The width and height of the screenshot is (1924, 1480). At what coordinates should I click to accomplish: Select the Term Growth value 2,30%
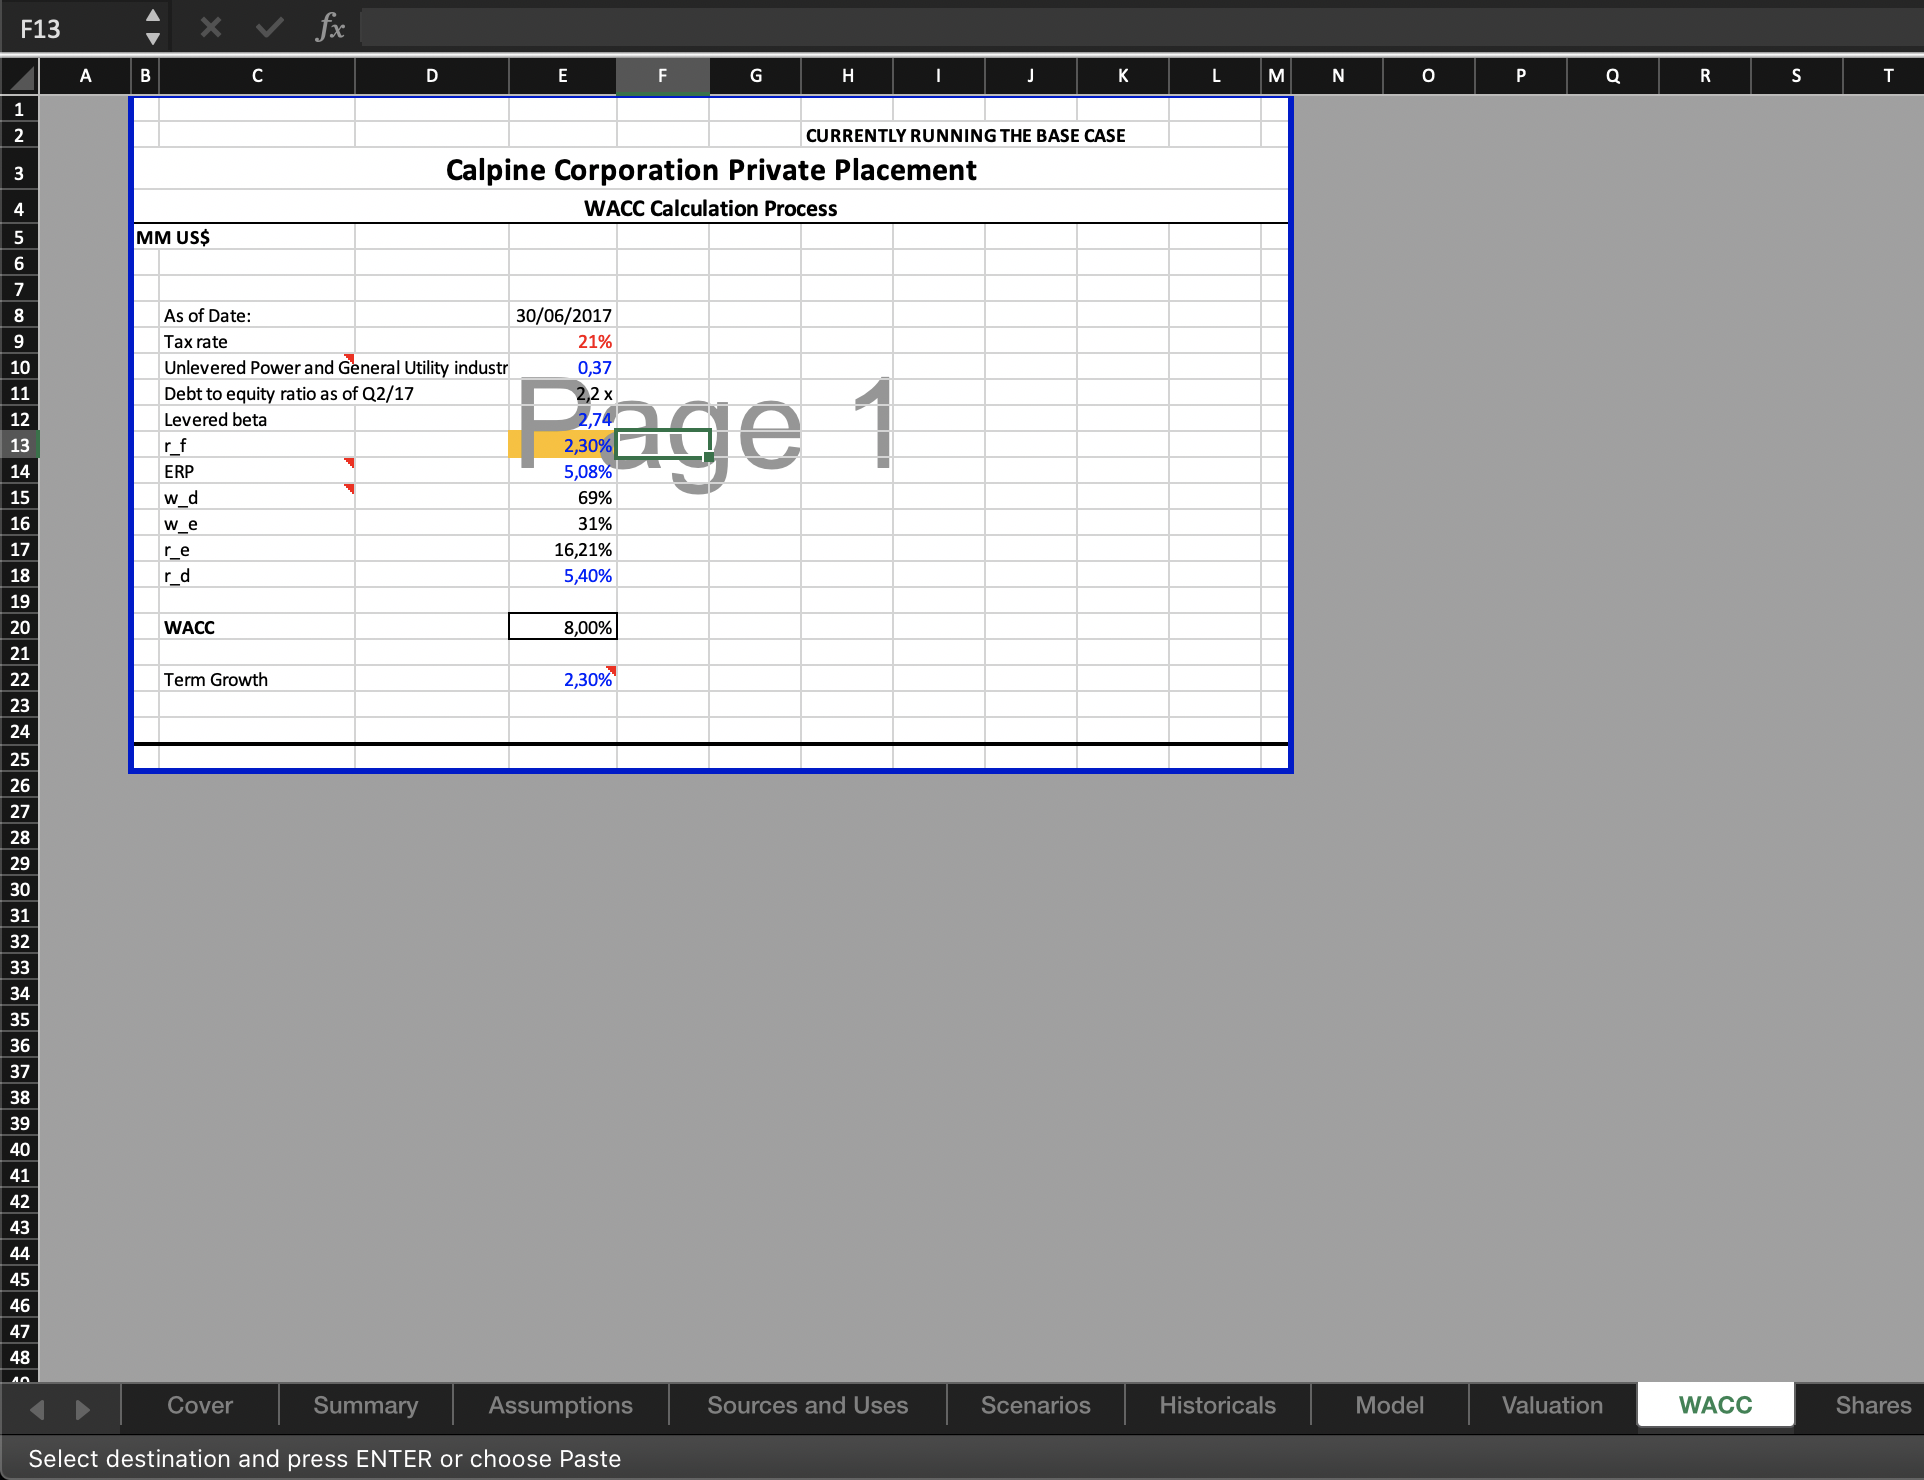tap(563, 679)
